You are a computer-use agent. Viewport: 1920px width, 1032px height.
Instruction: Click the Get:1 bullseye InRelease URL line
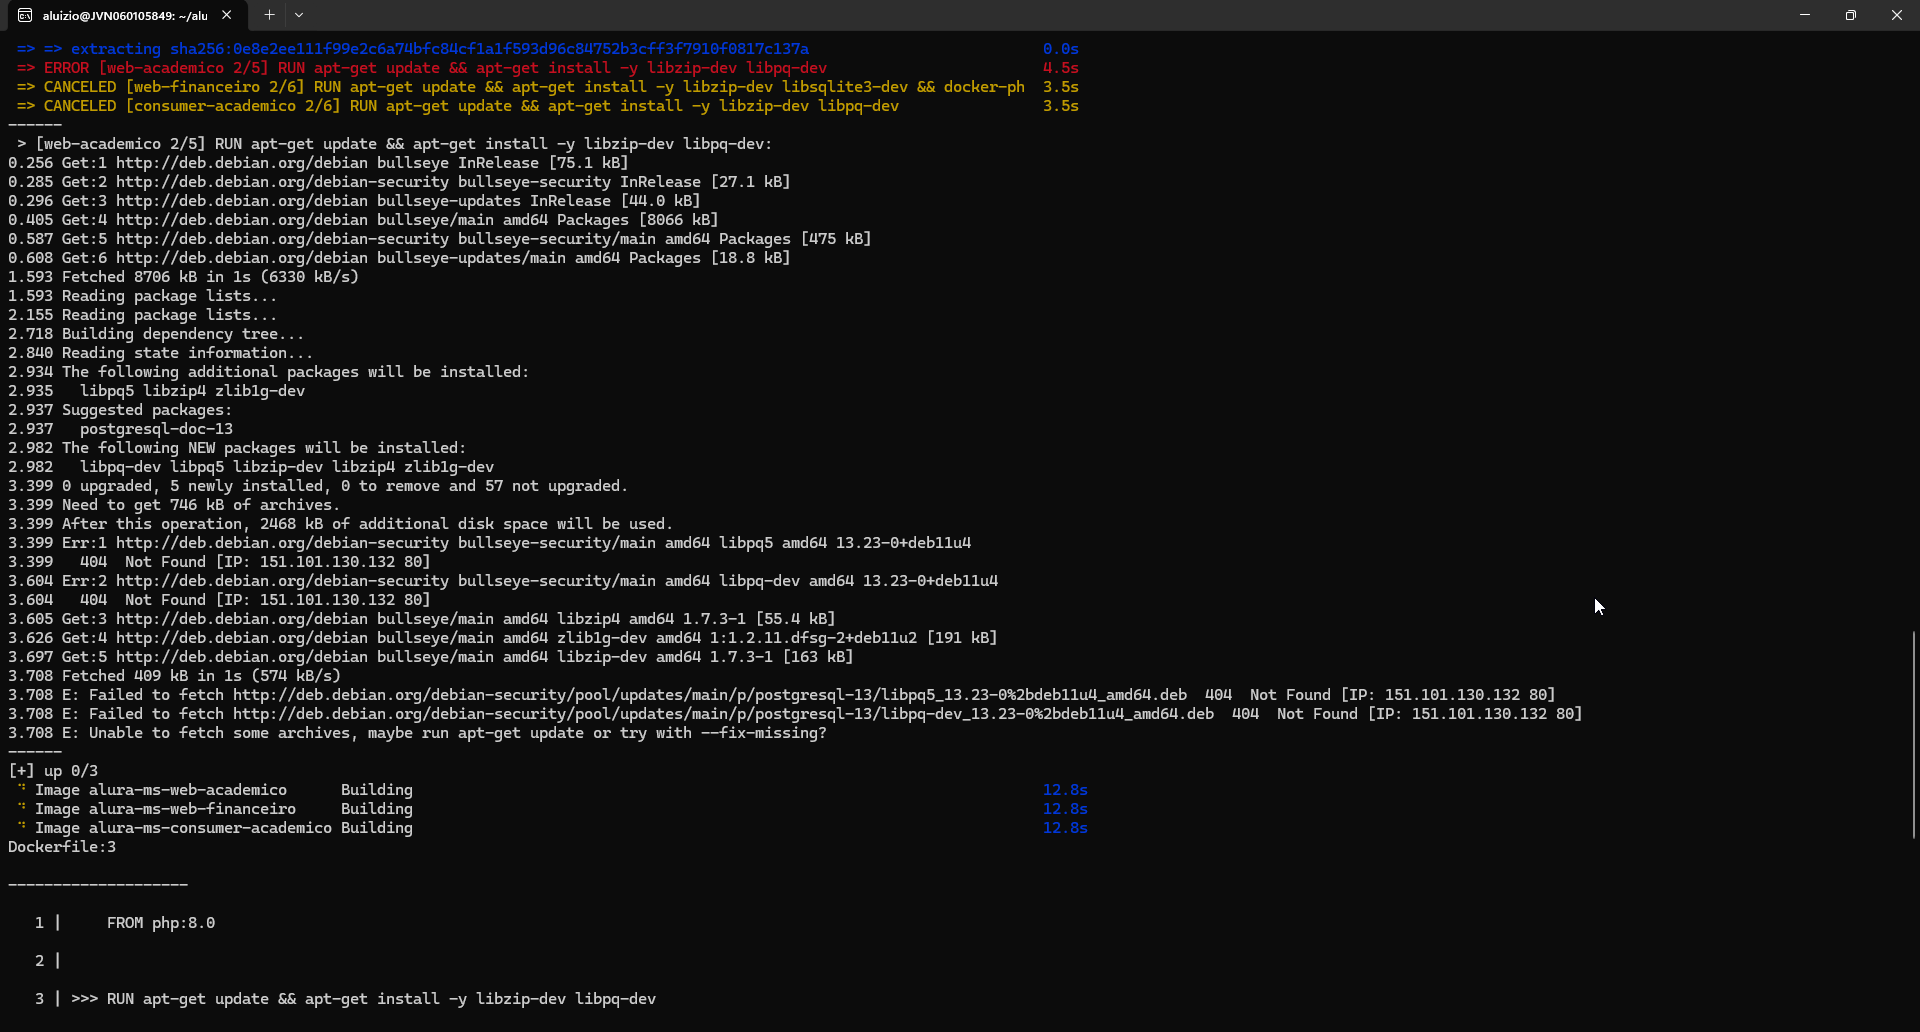pos(318,163)
